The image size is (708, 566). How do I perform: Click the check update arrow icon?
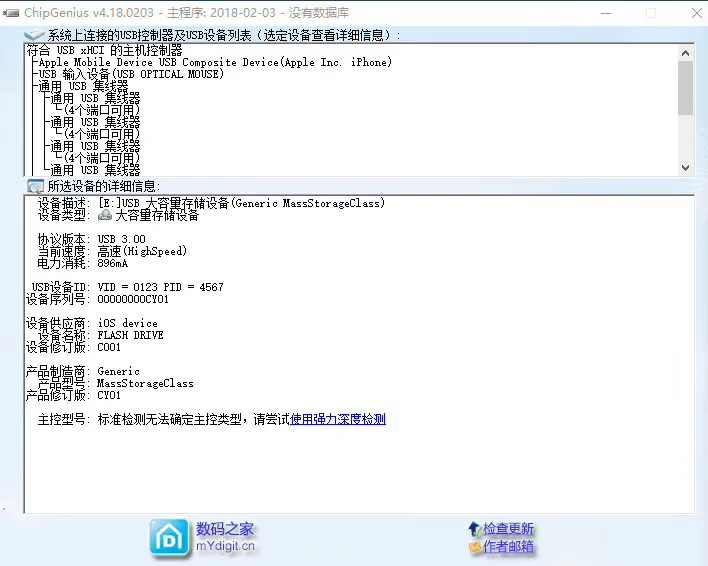474,529
